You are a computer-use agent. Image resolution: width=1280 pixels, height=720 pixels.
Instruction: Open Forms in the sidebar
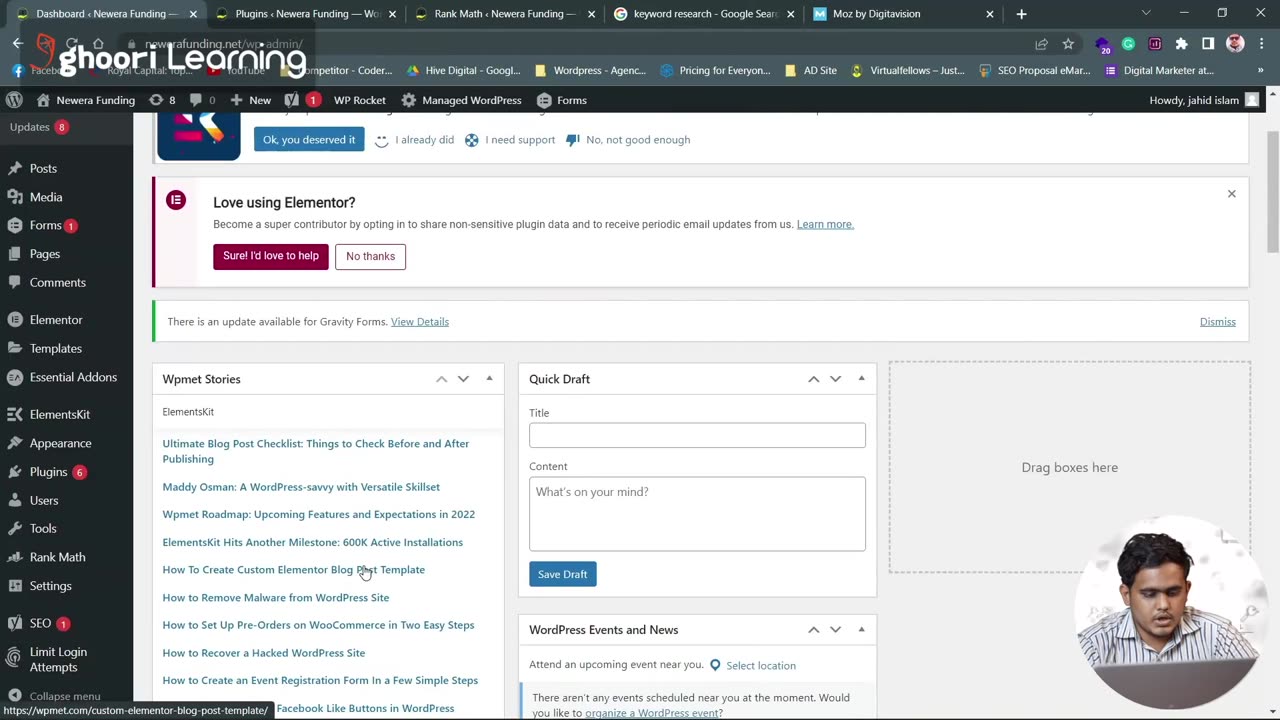[x=45, y=225]
